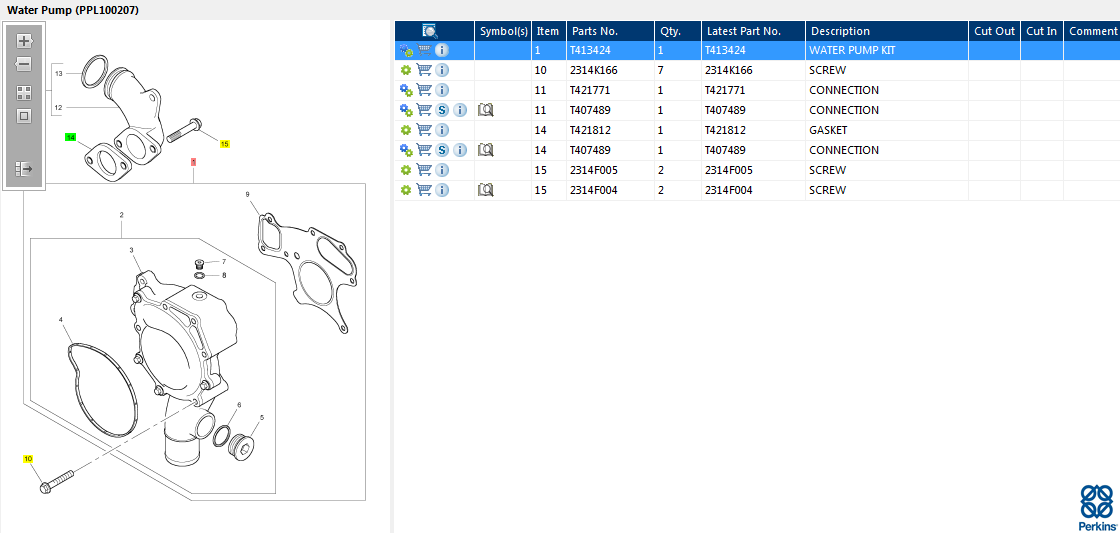1120x533 pixels.
Task: Add item 14 T407489 connection to cart
Action: 424,150
